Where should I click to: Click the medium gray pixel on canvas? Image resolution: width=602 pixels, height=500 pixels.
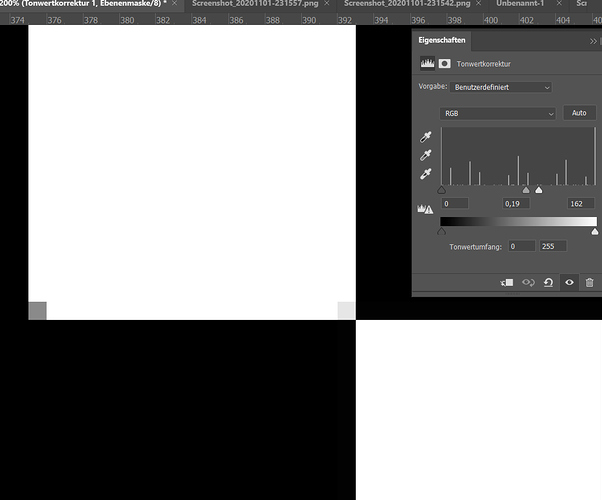[x=38, y=311]
